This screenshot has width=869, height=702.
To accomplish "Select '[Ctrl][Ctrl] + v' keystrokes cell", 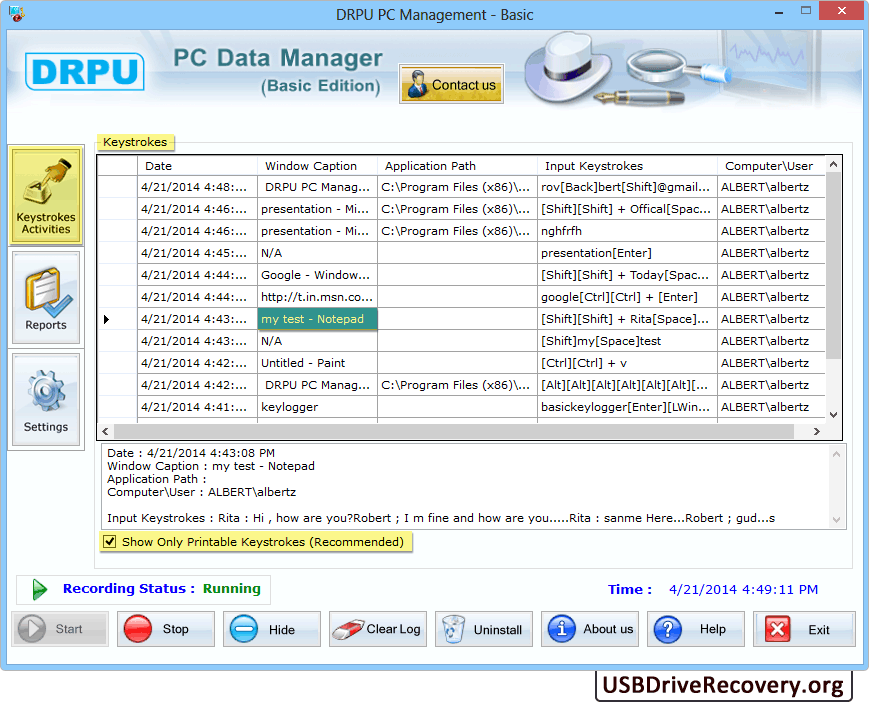I will [627, 363].
